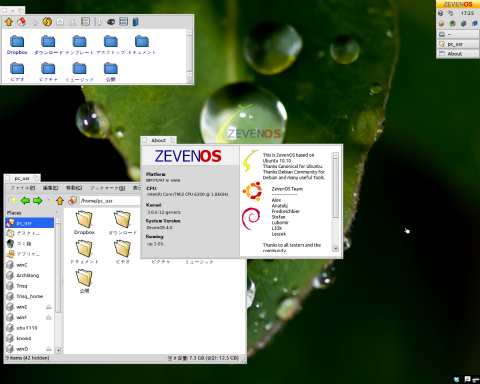The image size is (480, 384).
Task: Click the 17:35 clock in corner panel
Action: [x=467, y=13]
